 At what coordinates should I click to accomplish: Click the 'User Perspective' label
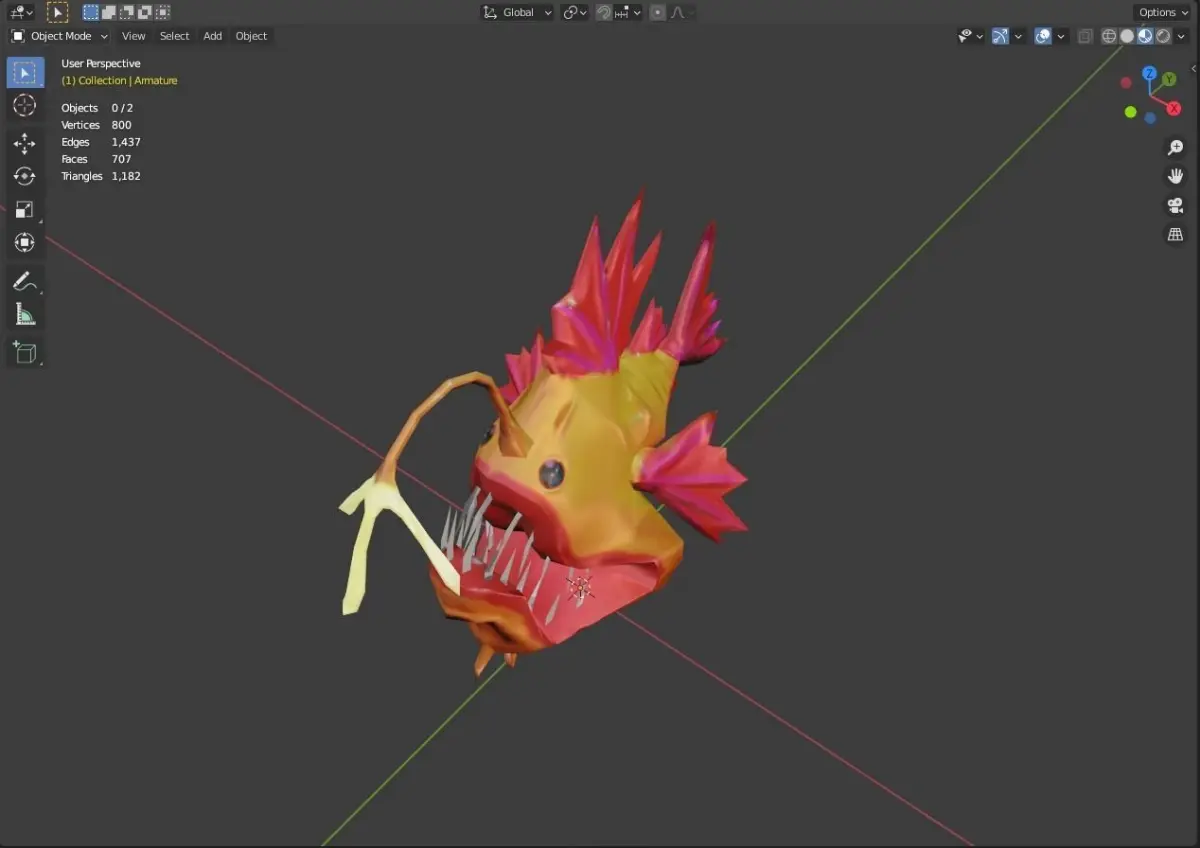[101, 63]
